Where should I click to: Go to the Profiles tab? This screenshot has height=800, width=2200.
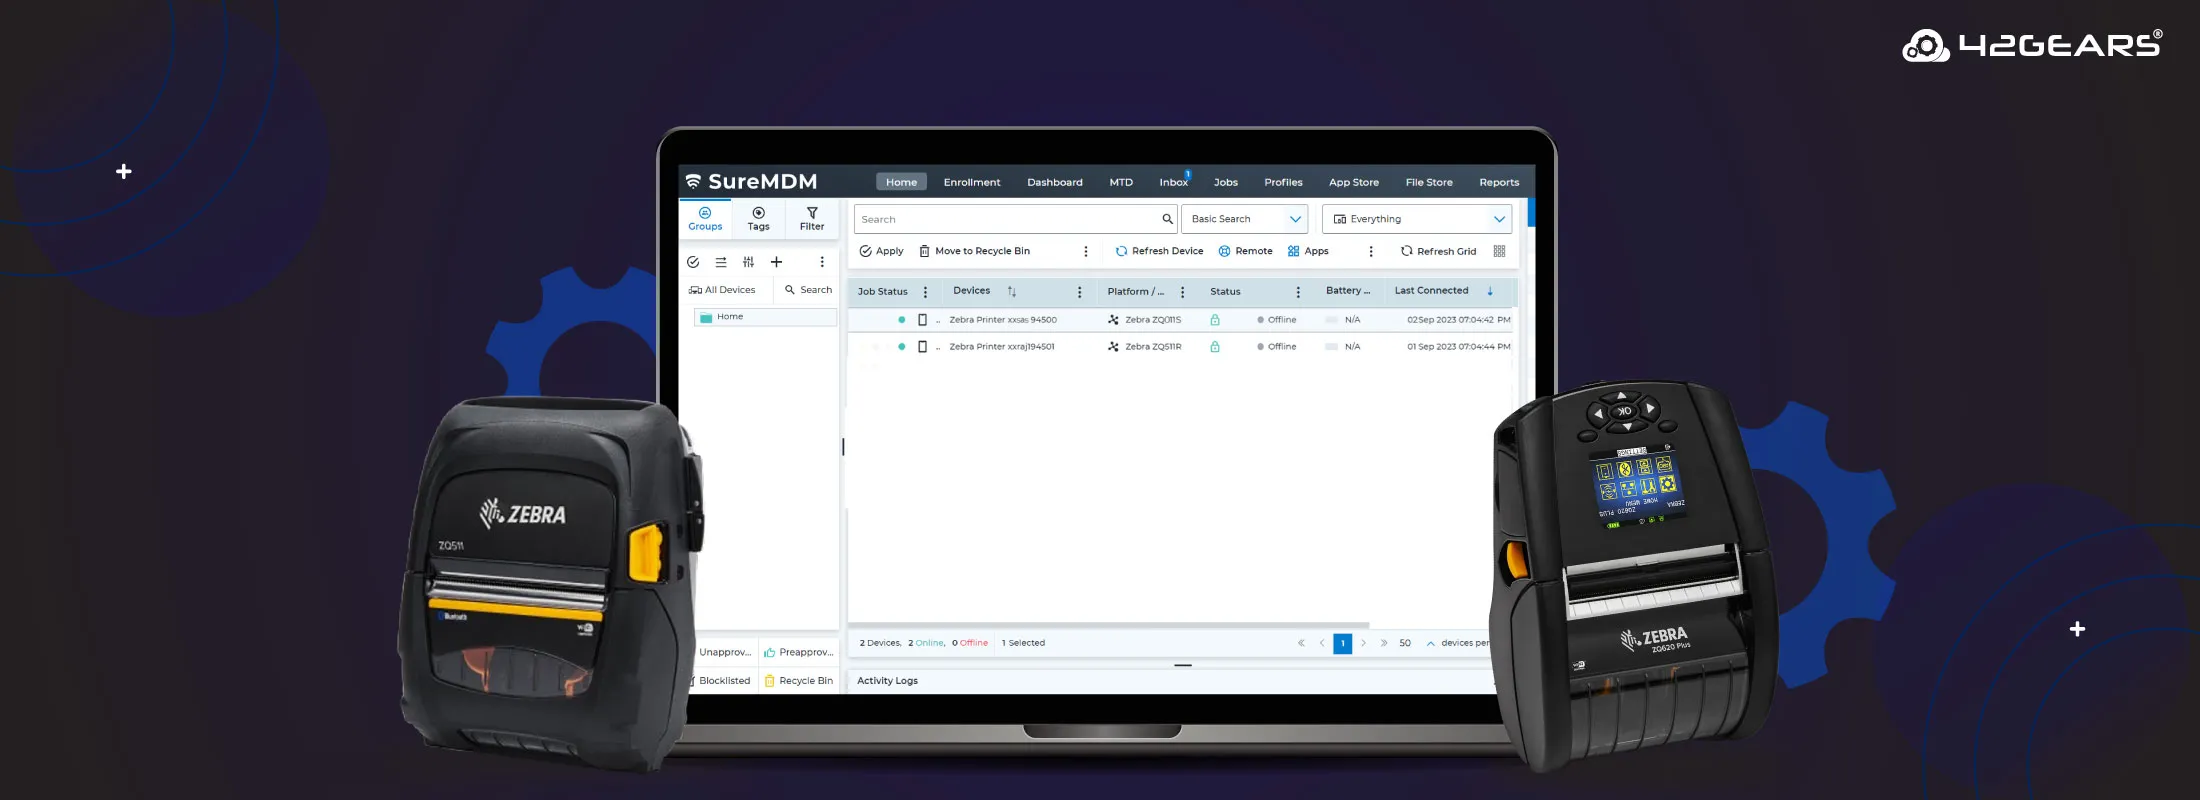(1283, 182)
